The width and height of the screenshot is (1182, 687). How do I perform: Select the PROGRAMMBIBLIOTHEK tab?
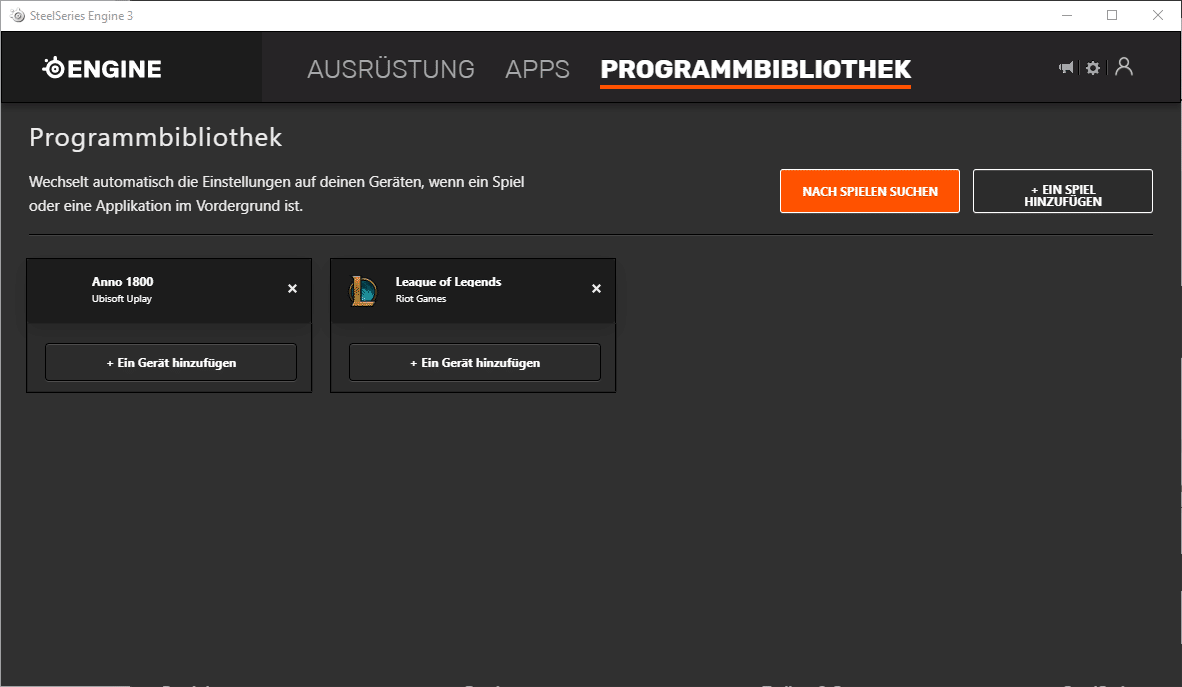click(755, 69)
